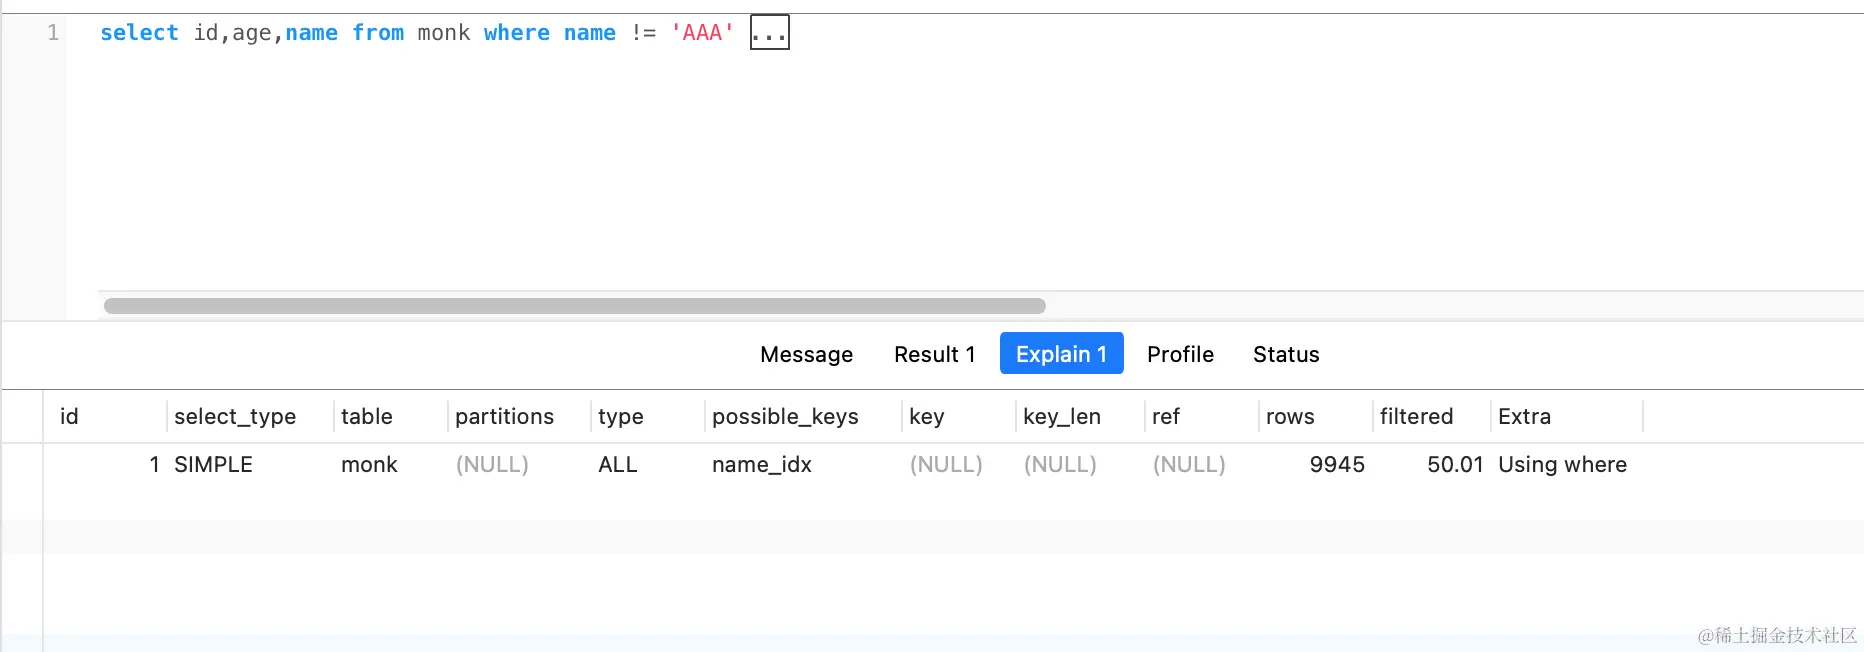
Task: Click the 'monk' table name in query
Action: point(444,33)
